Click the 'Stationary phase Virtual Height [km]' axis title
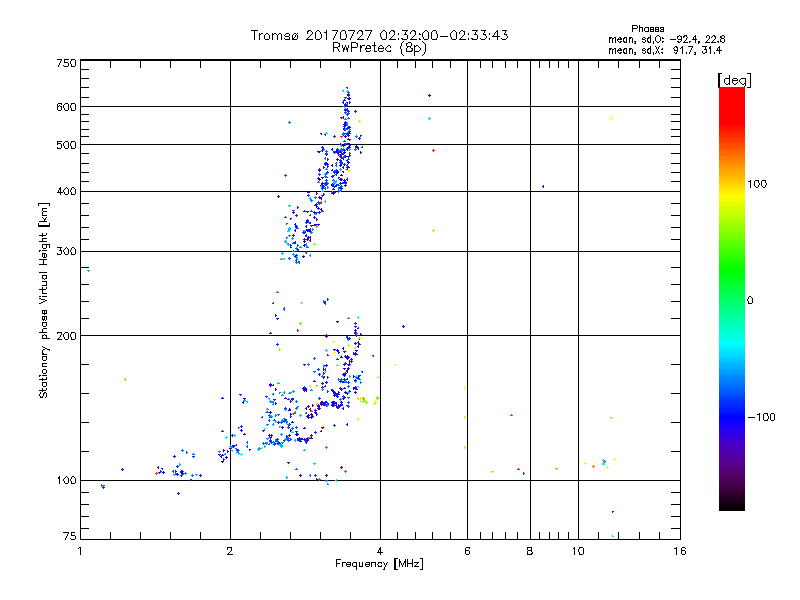800x600 pixels. (44, 300)
